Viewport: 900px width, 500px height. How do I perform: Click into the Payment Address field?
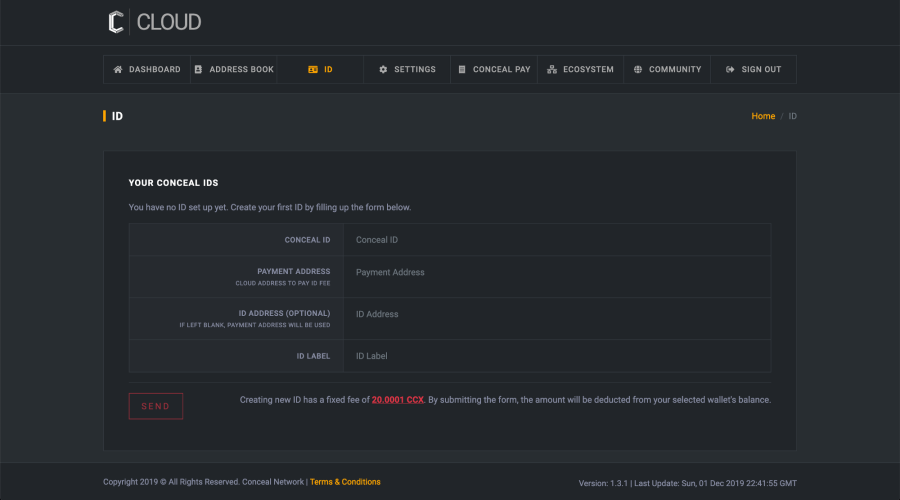pyautogui.click(x=556, y=272)
